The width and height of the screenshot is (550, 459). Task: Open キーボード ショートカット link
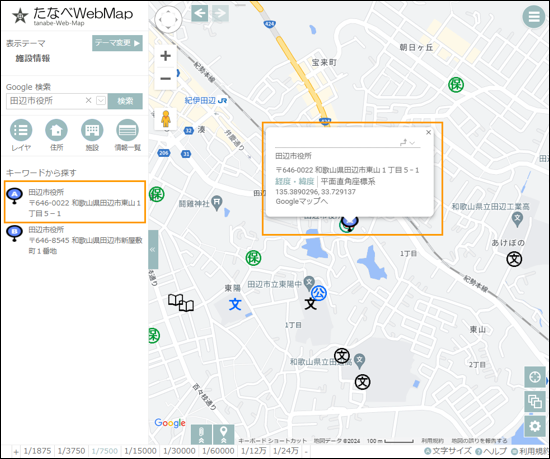coord(273,441)
